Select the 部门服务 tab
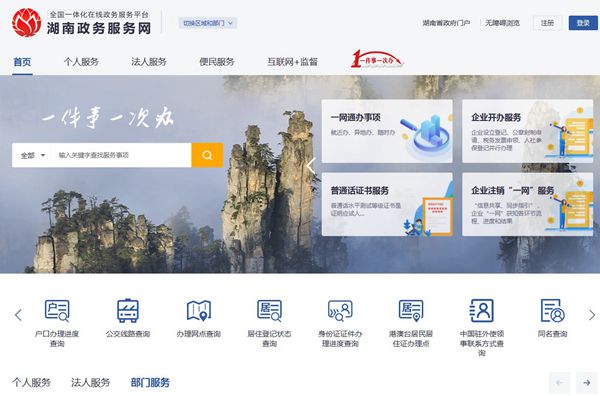600x396 pixels. pos(150,382)
